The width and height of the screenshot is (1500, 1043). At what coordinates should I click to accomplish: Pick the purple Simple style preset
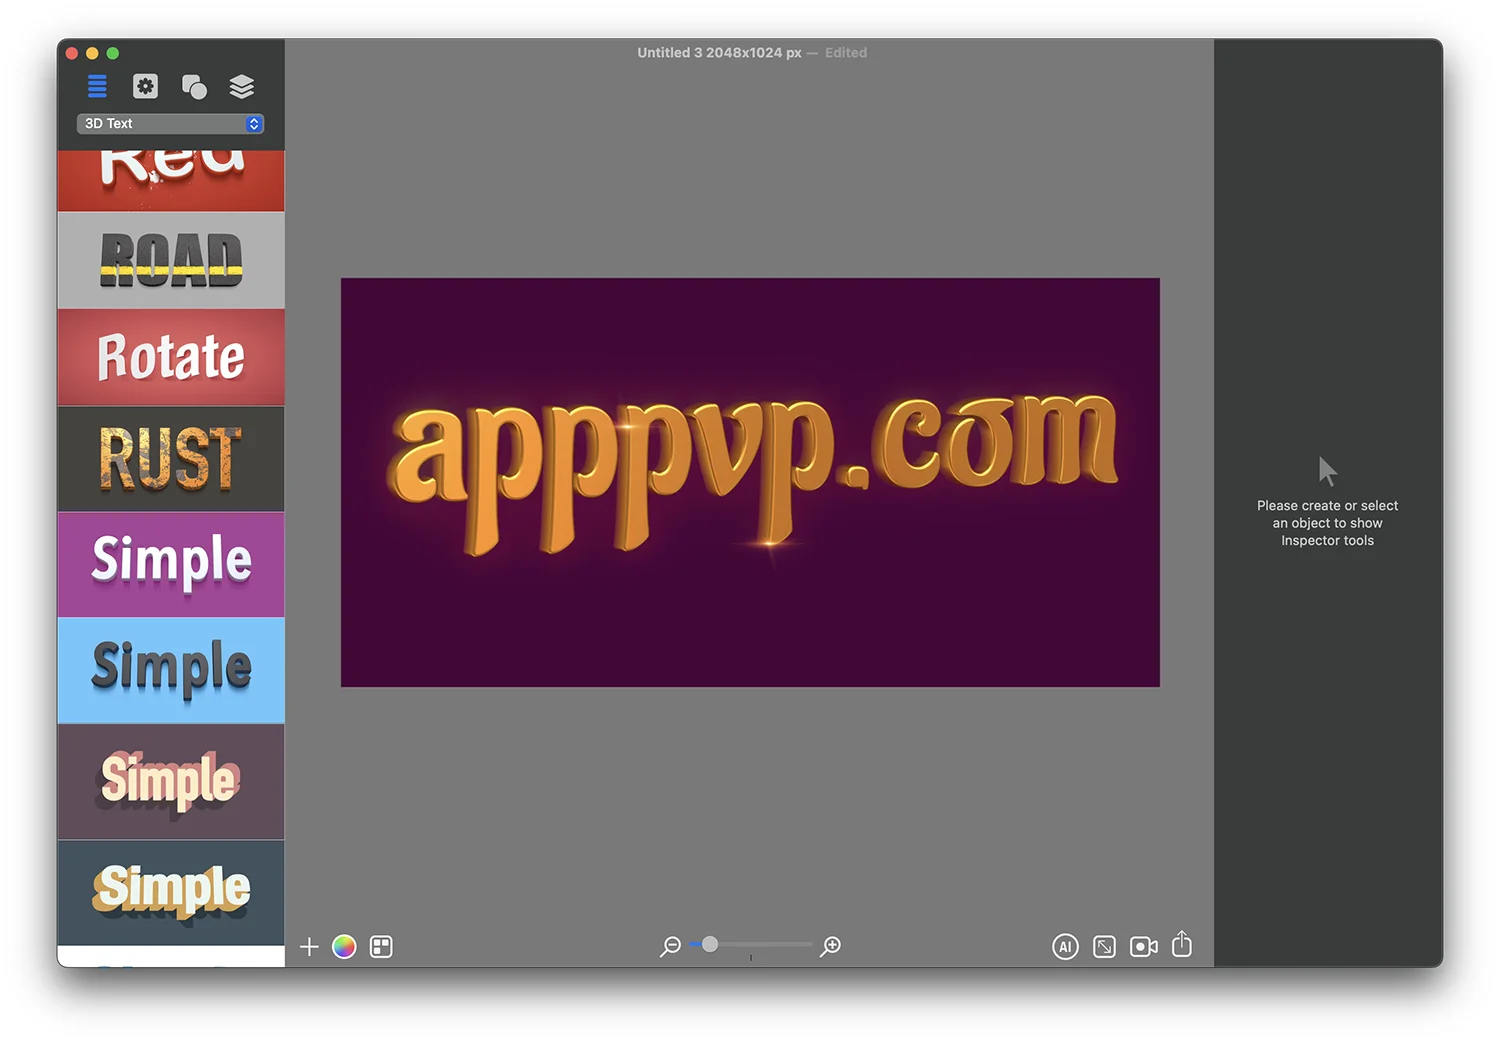[171, 564]
